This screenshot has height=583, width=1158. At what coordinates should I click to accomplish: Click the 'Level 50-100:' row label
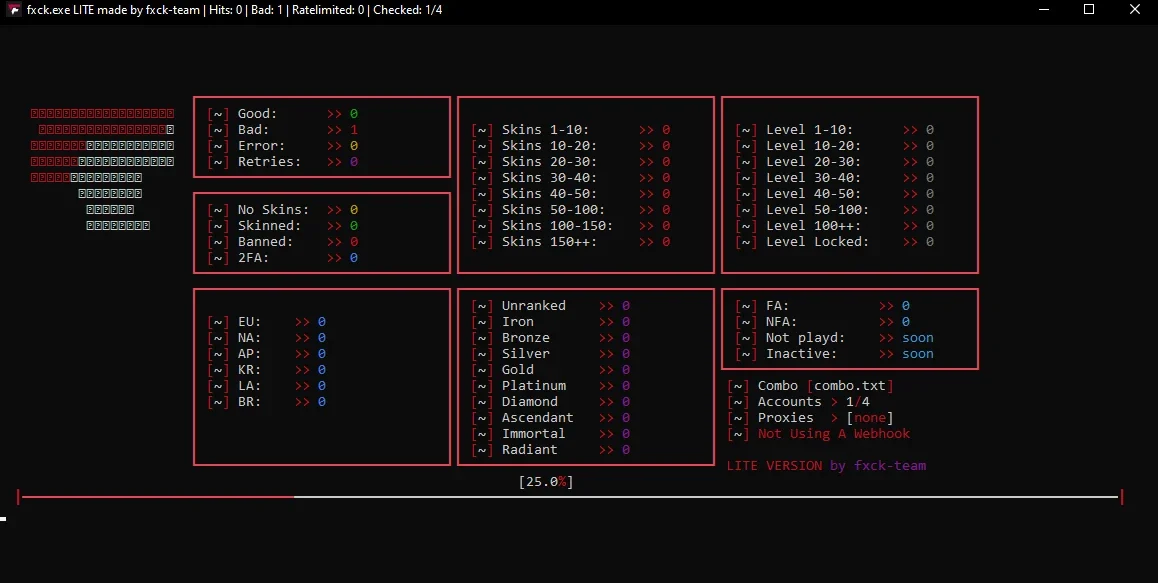point(818,209)
